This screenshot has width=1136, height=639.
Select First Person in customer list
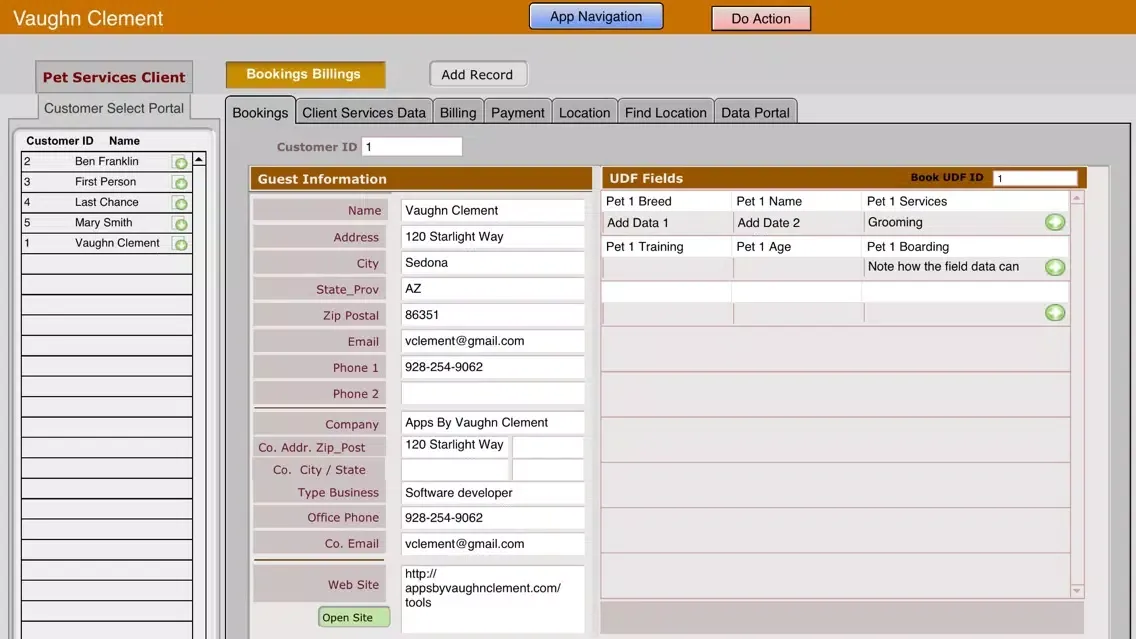point(106,181)
